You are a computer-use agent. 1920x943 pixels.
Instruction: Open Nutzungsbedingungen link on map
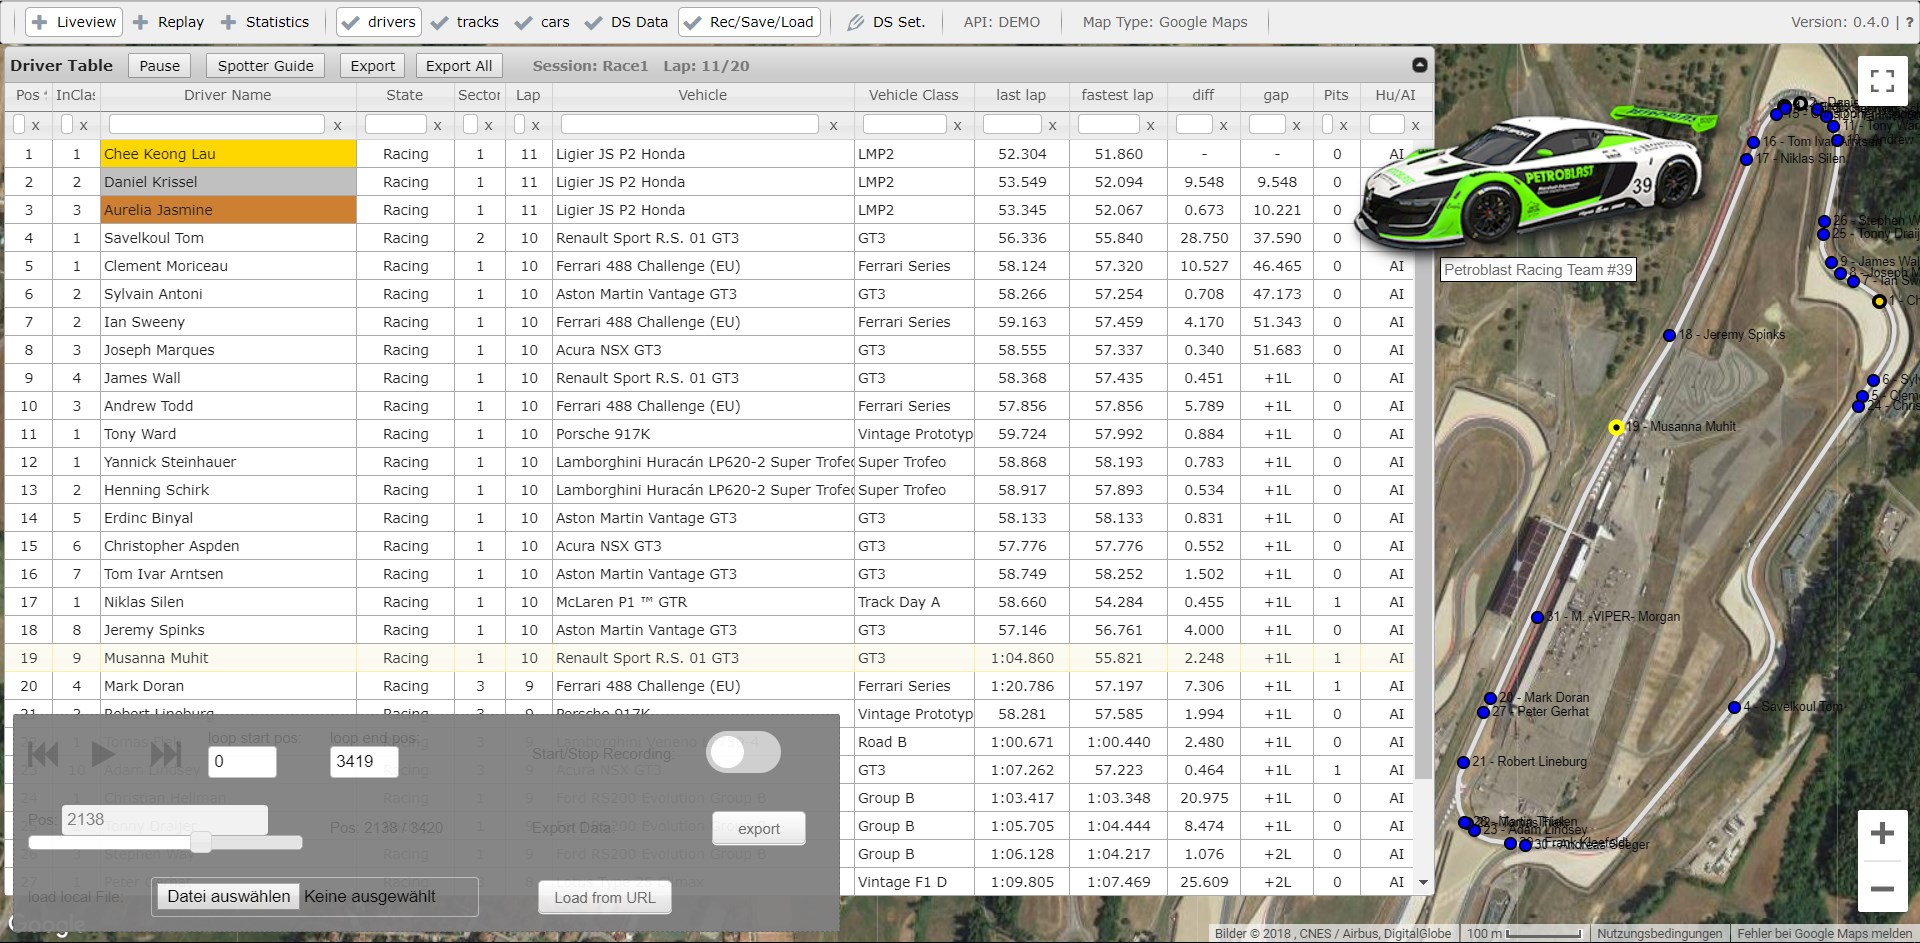[1660, 933]
